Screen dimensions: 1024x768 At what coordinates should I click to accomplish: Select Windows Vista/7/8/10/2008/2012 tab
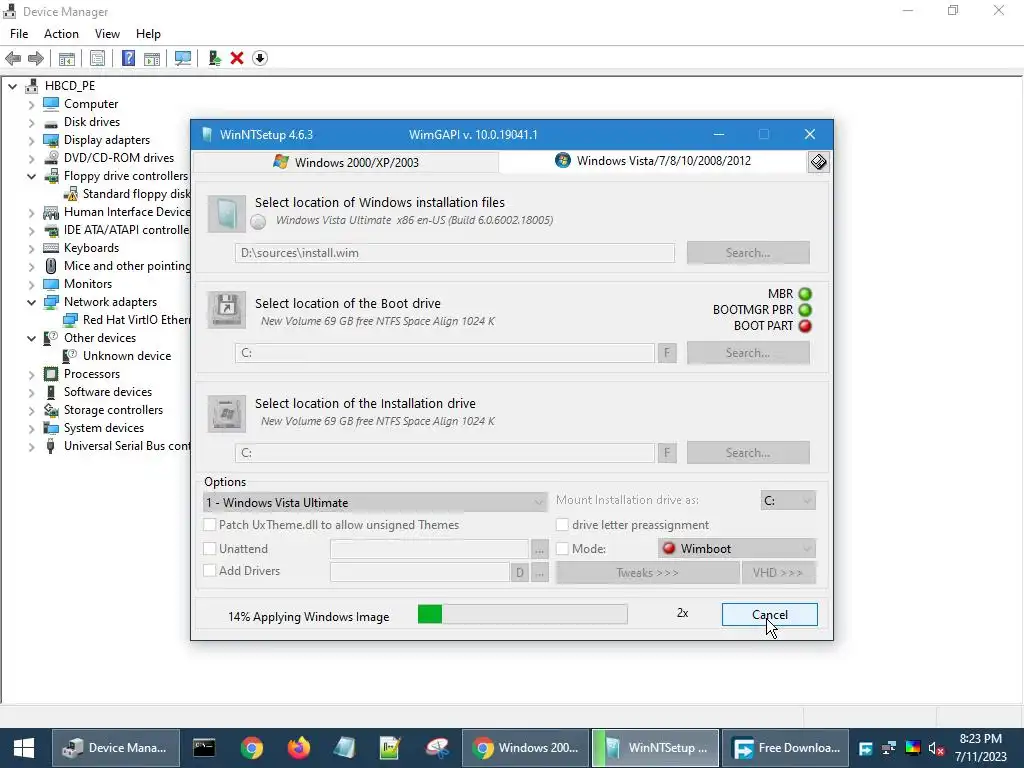(653, 161)
